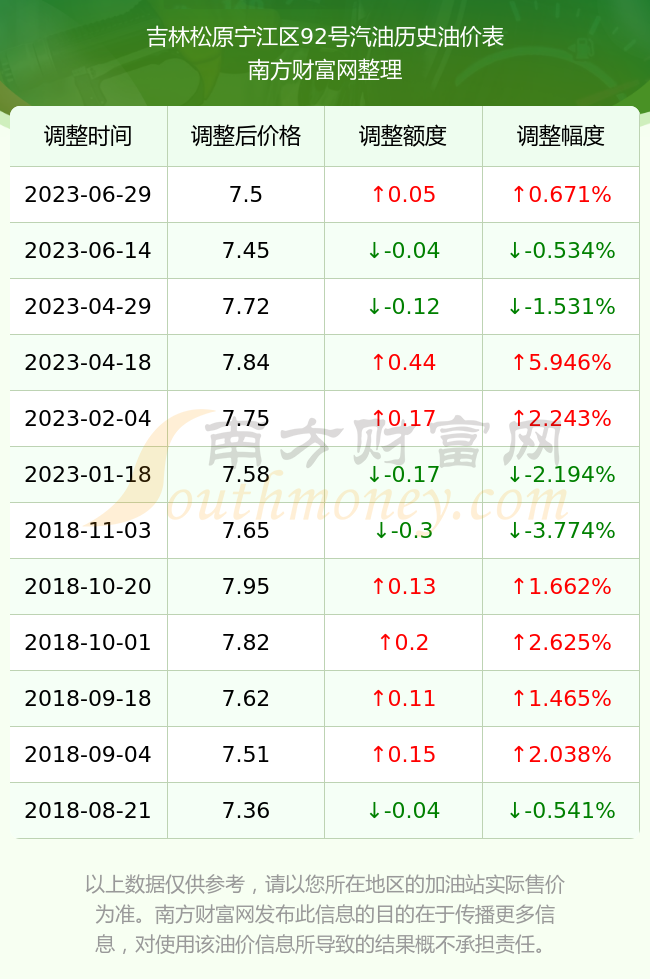Click the ↓-3.774% percentage cell
Image resolution: width=650 pixels, height=980 pixels.
coord(561,531)
